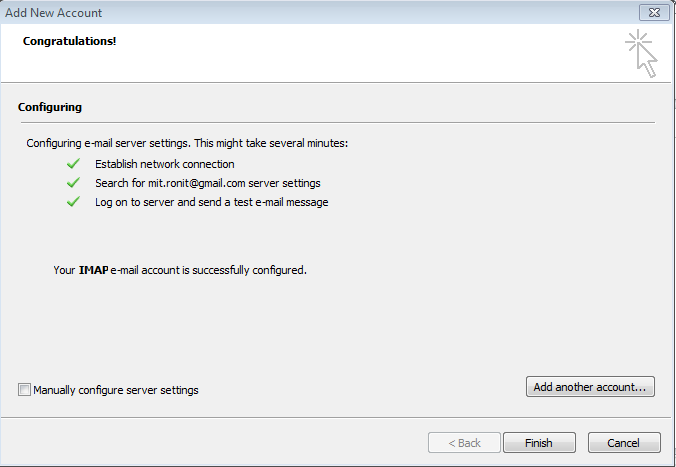Enable Manually configure server settings checkbox
This screenshot has height=467, width=676.
pos(24,390)
